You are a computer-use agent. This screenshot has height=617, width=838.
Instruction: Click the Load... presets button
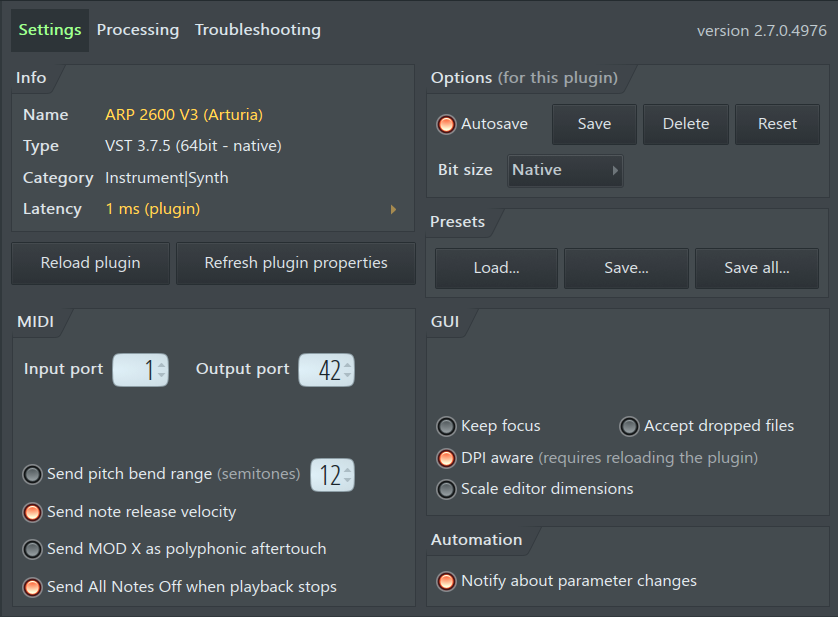(496, 268)
